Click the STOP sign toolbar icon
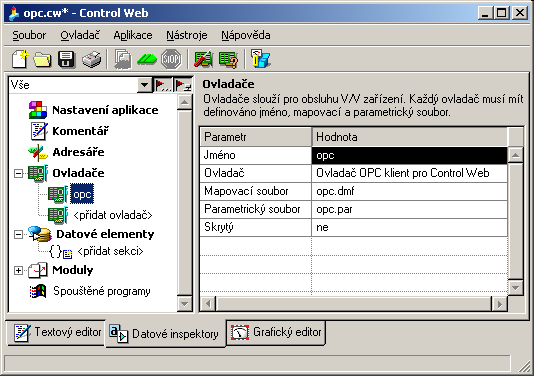 171,59
